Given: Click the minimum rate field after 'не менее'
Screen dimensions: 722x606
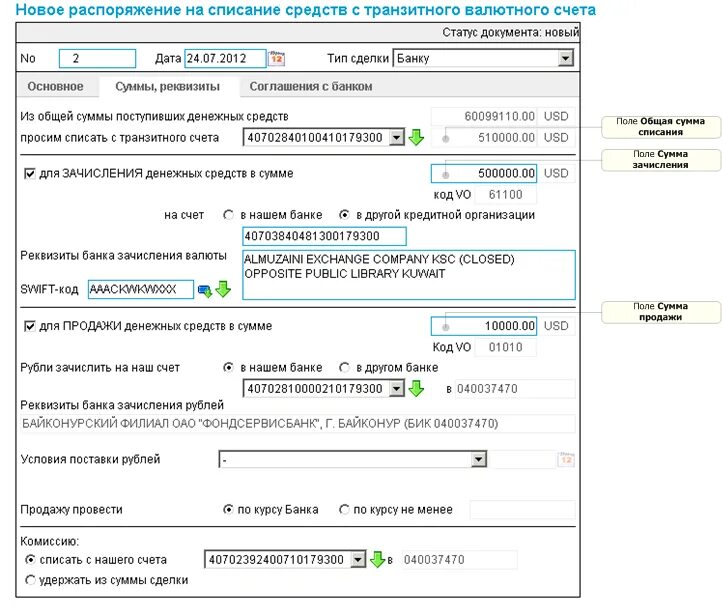Looking at the screenshot, I should (x=523, y=510).
